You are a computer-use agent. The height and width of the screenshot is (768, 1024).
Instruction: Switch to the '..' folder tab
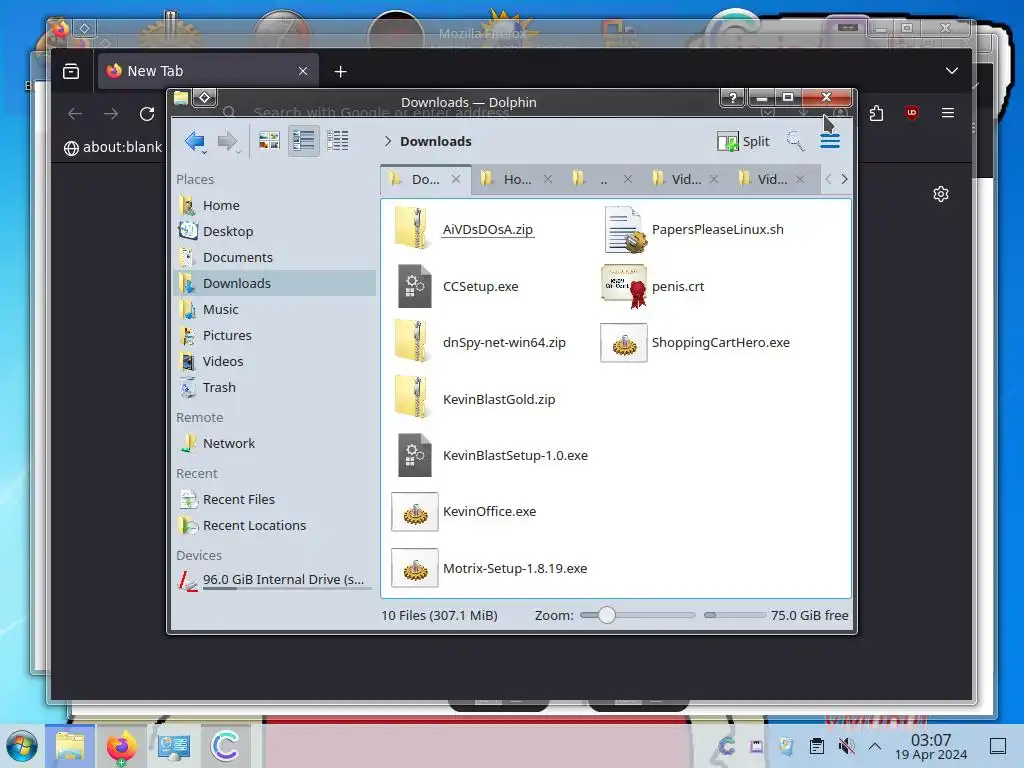(603, 179)
